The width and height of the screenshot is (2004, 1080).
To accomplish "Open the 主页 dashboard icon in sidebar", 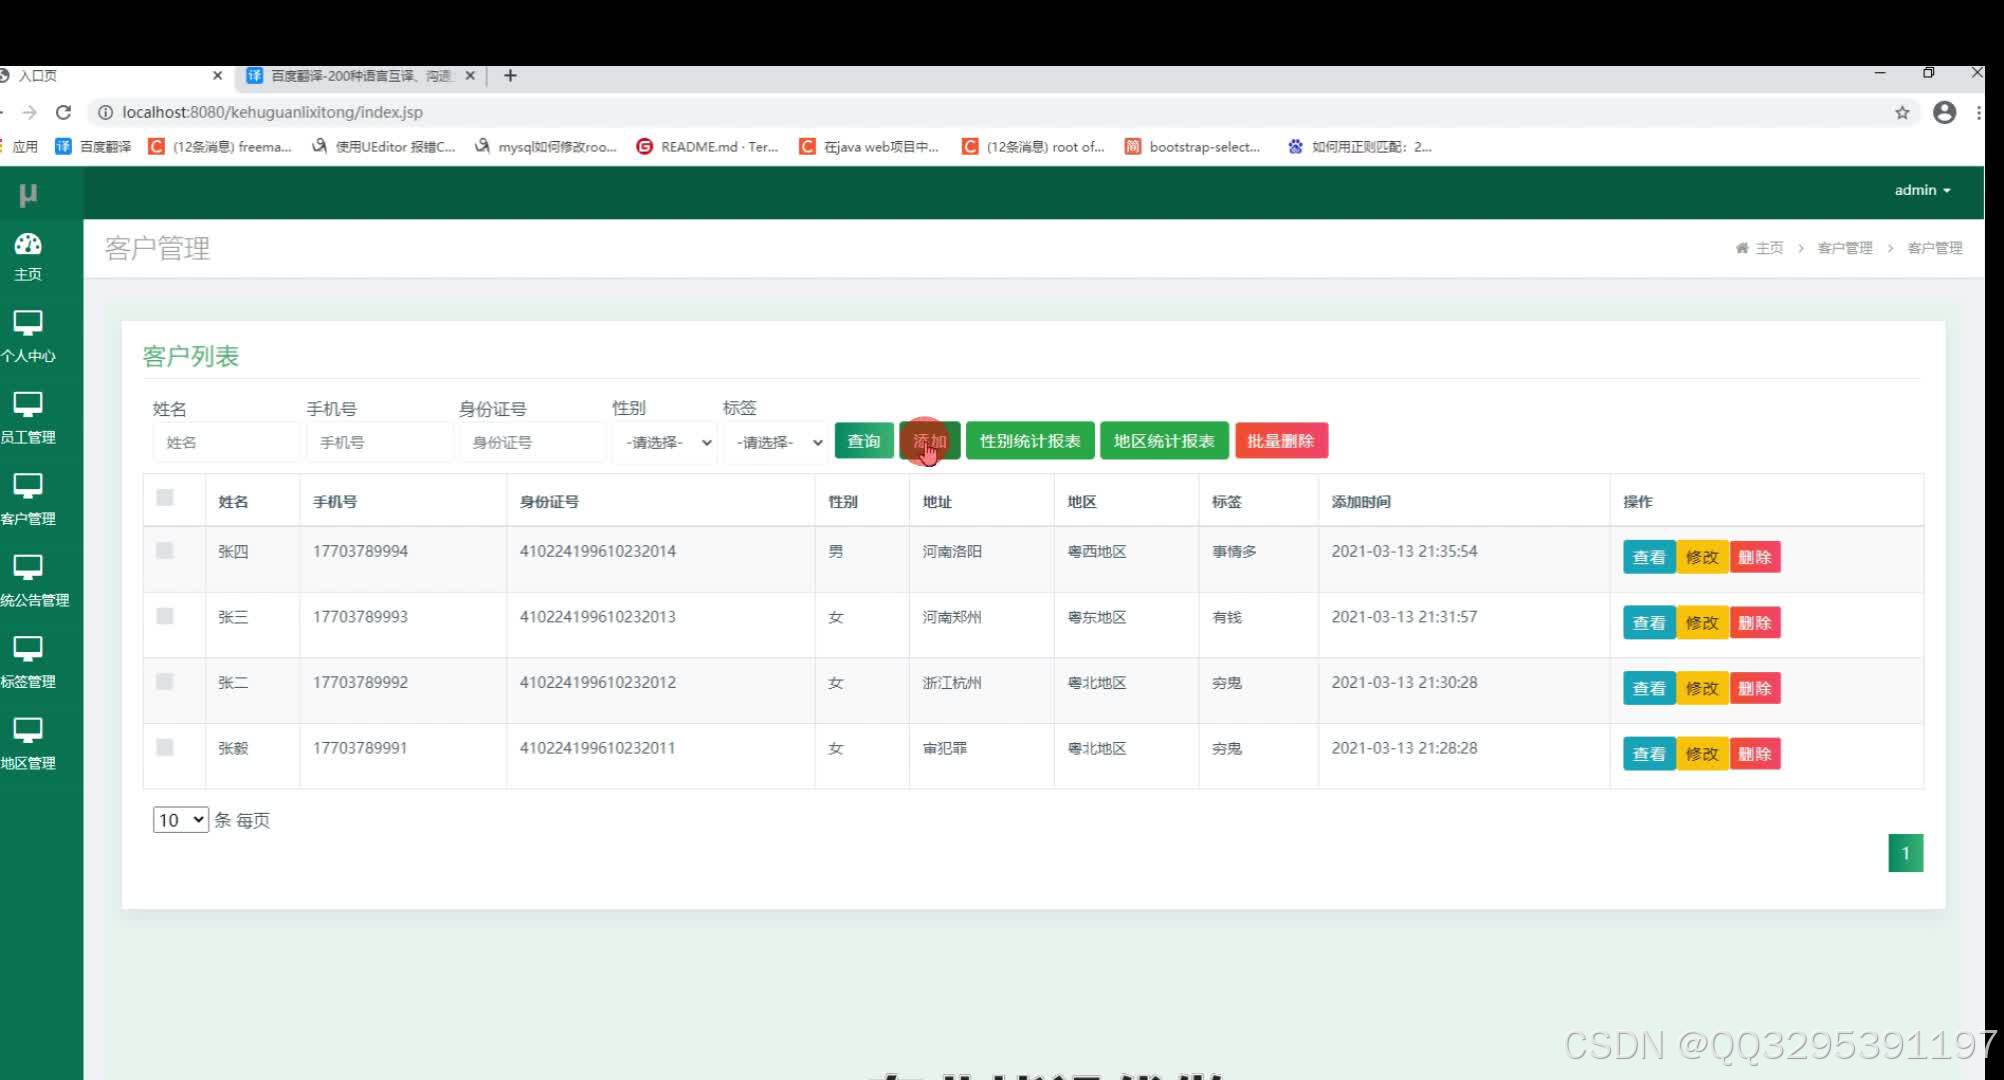I will tap(28, 244).
